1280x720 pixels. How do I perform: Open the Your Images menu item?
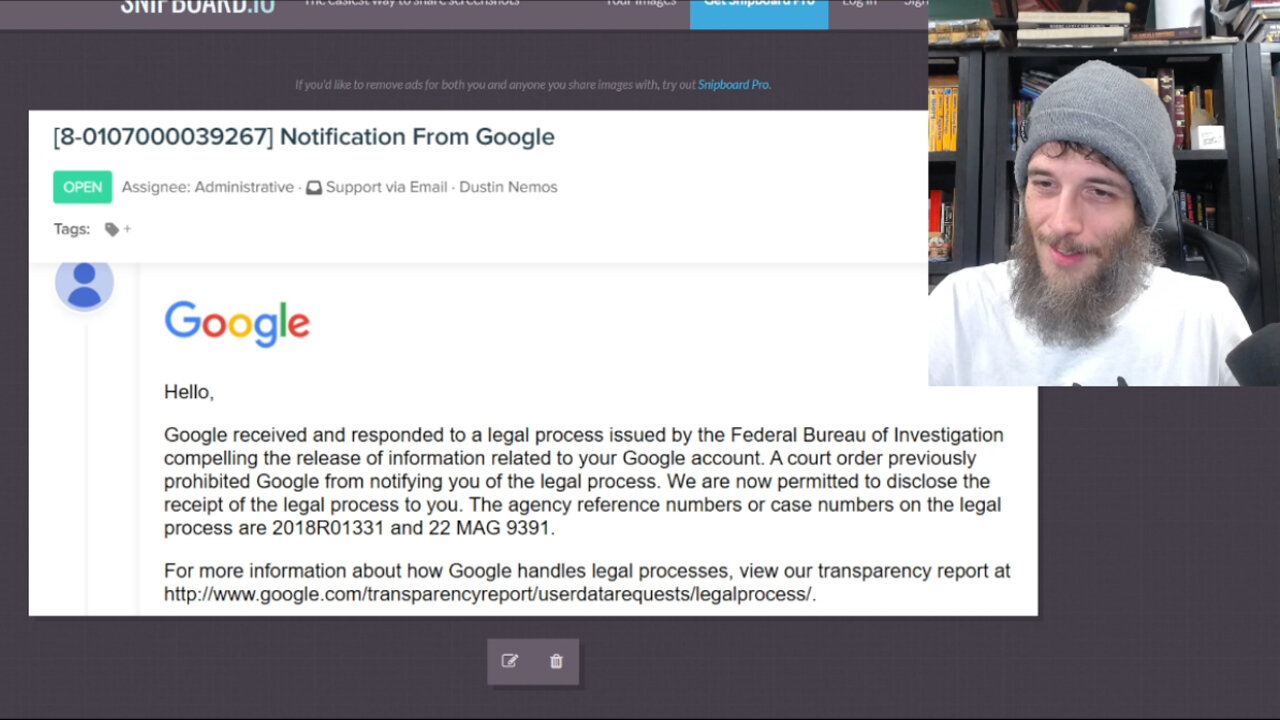point(642,4)
